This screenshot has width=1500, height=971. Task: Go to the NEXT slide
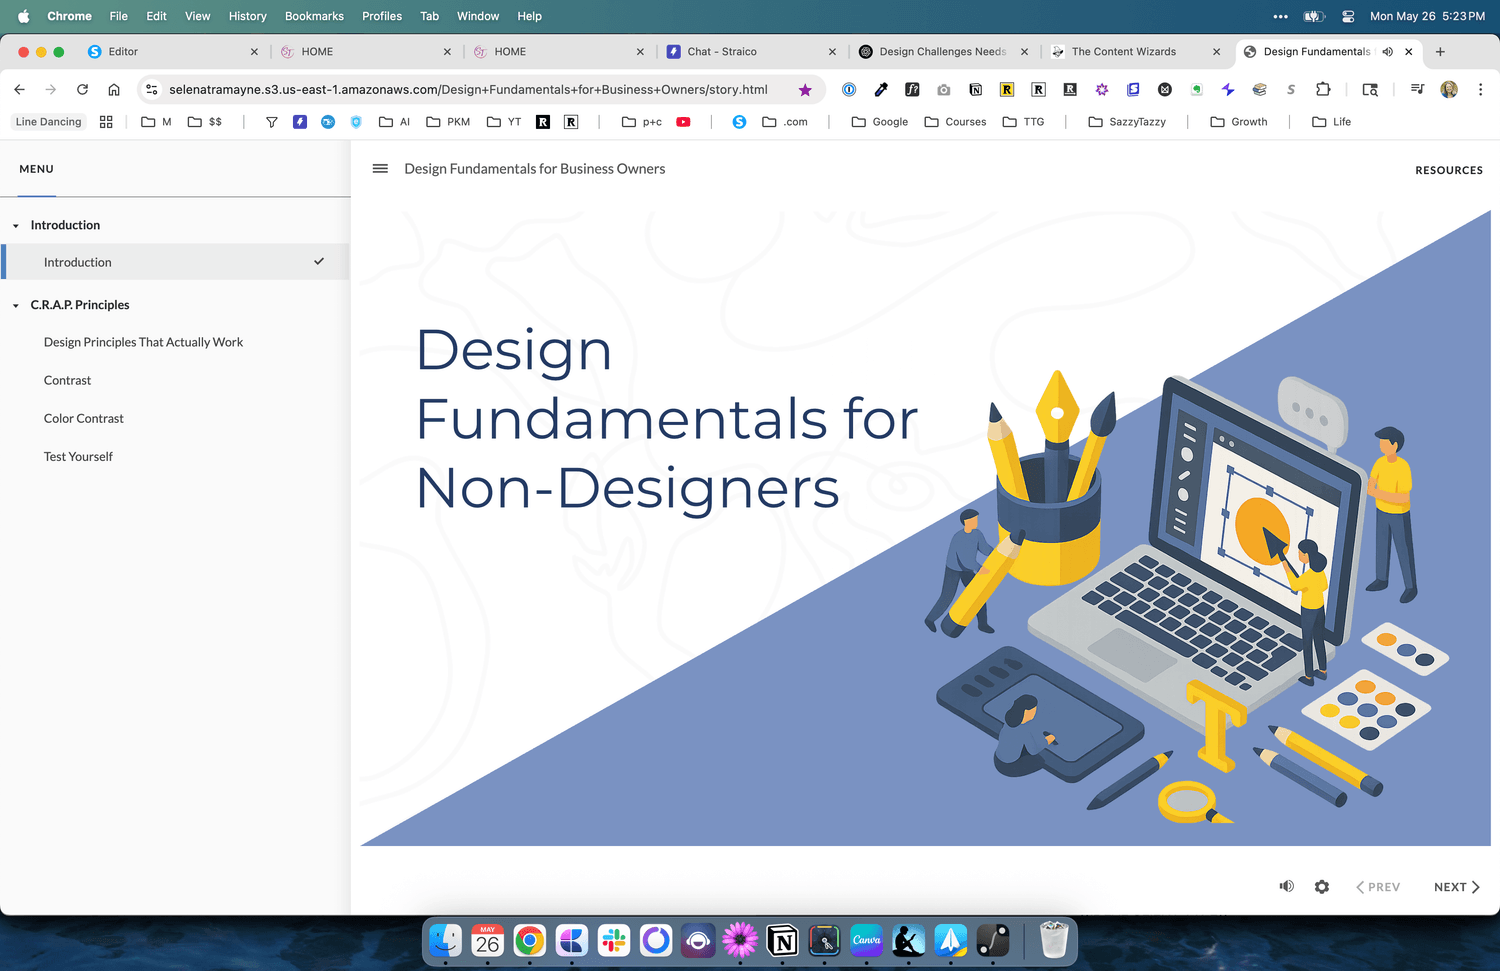[x=1456, y=887]
